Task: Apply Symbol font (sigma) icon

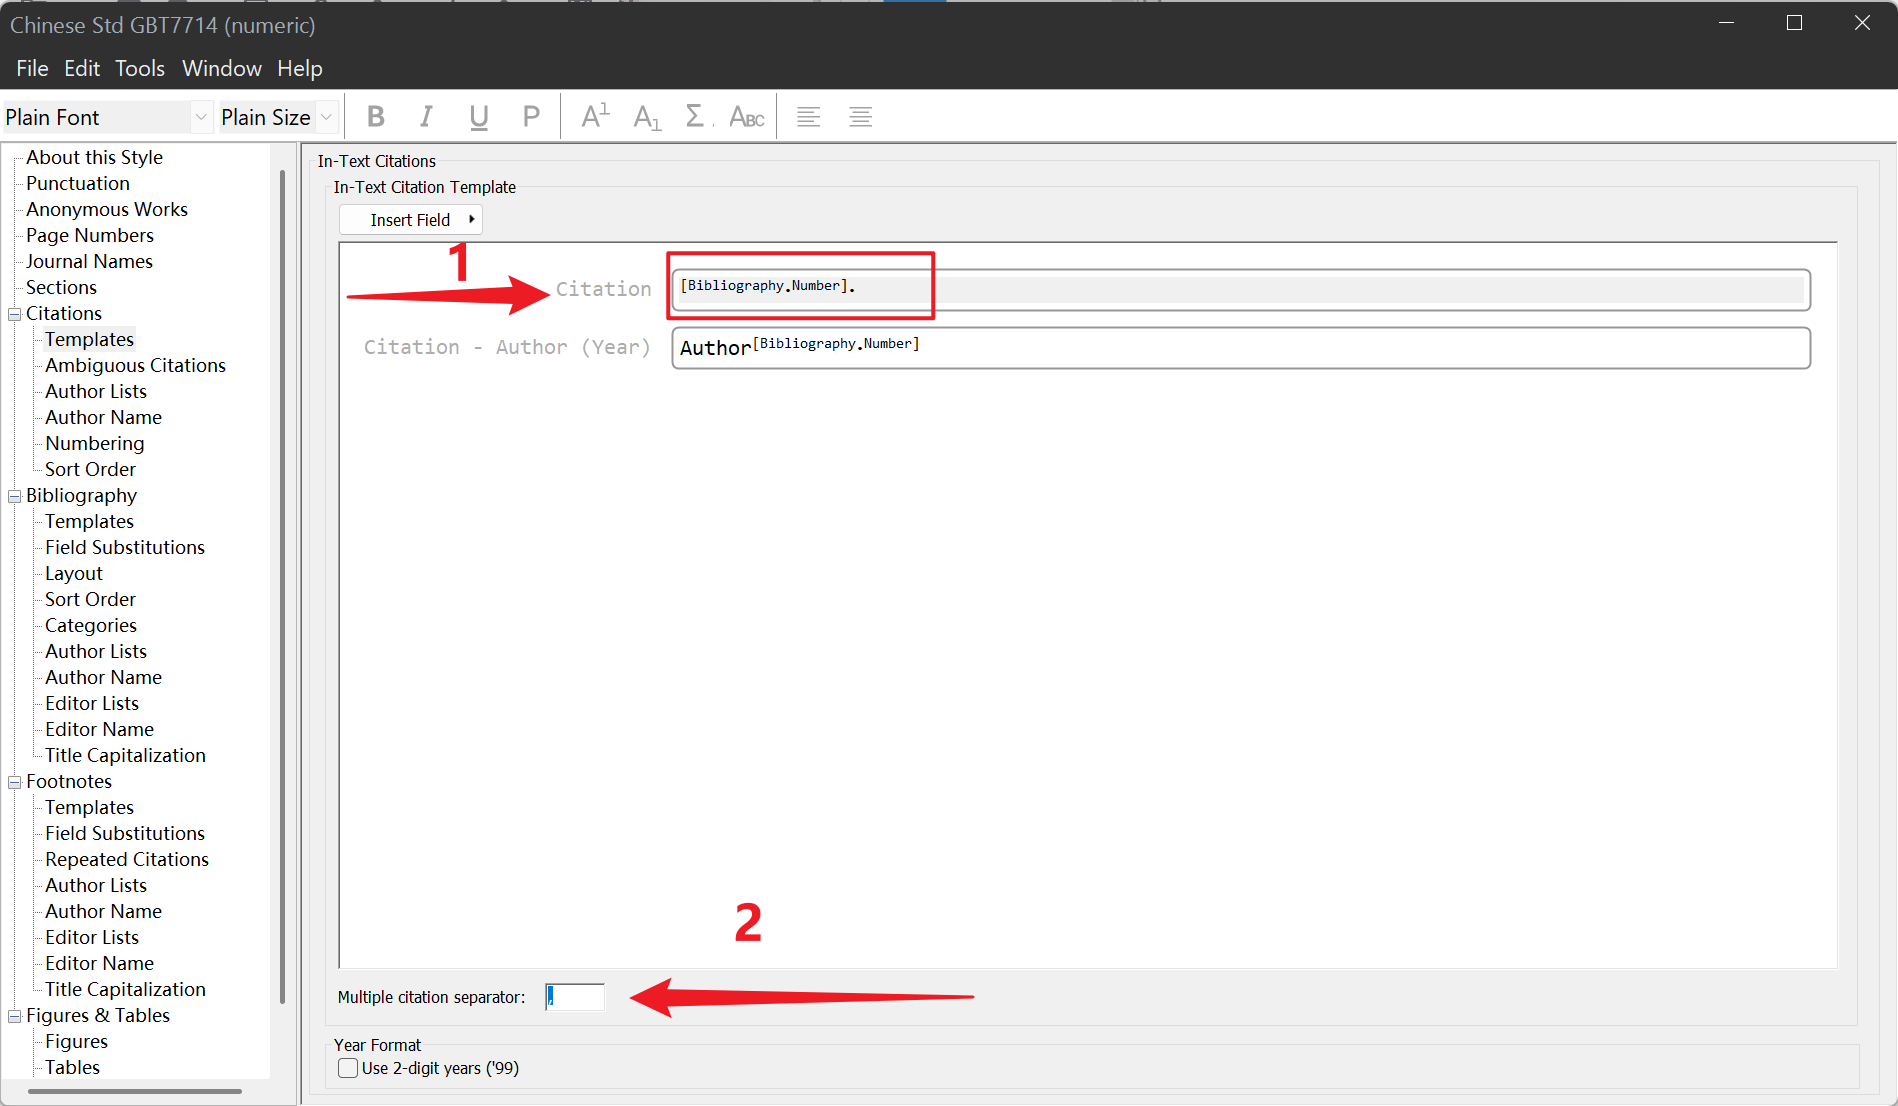Action: click(x=697, y=117)
